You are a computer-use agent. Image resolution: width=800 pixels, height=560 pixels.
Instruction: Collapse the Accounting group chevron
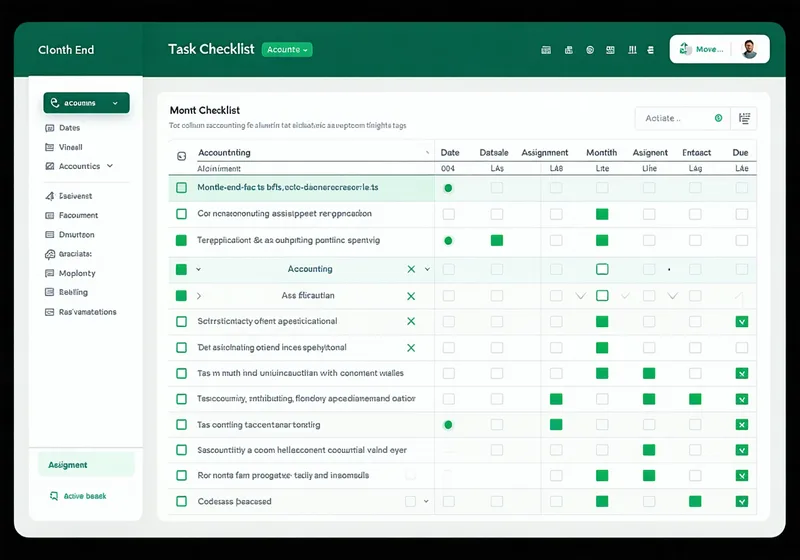pos(198,269)
